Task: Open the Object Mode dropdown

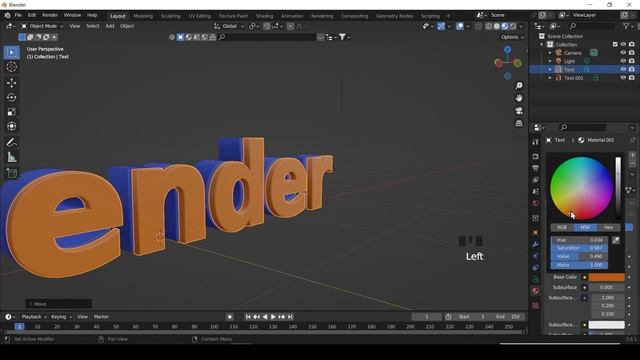Action: 42,26
